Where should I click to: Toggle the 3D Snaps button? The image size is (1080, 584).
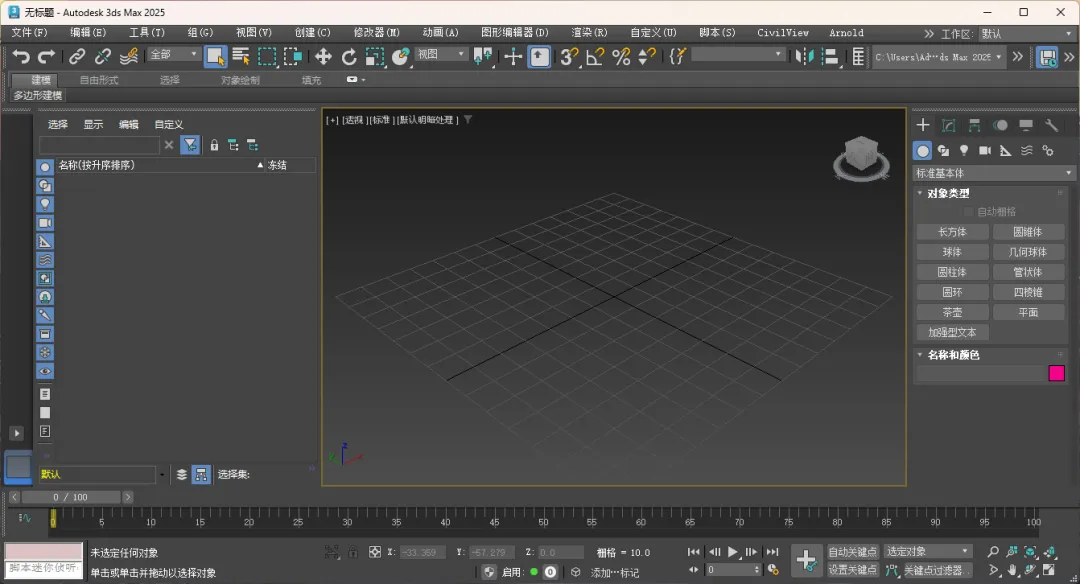coord(569,57)
